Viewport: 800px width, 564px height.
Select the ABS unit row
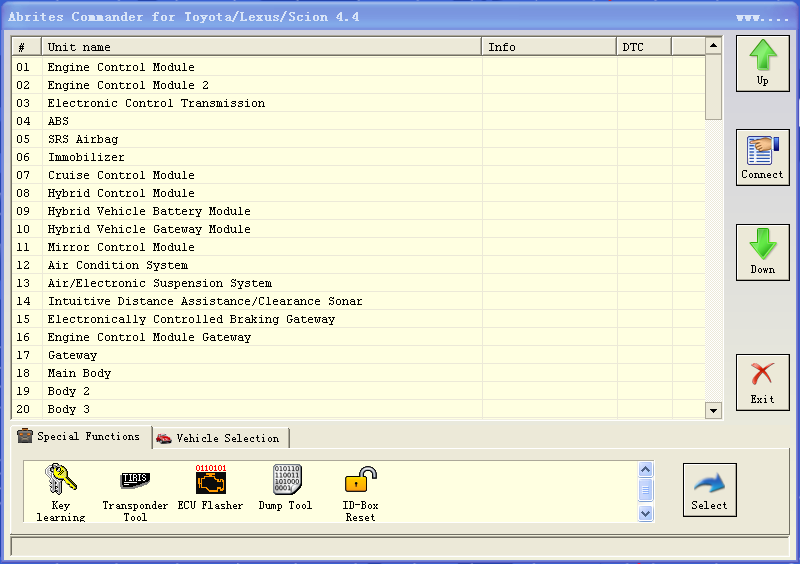point(359,121)
